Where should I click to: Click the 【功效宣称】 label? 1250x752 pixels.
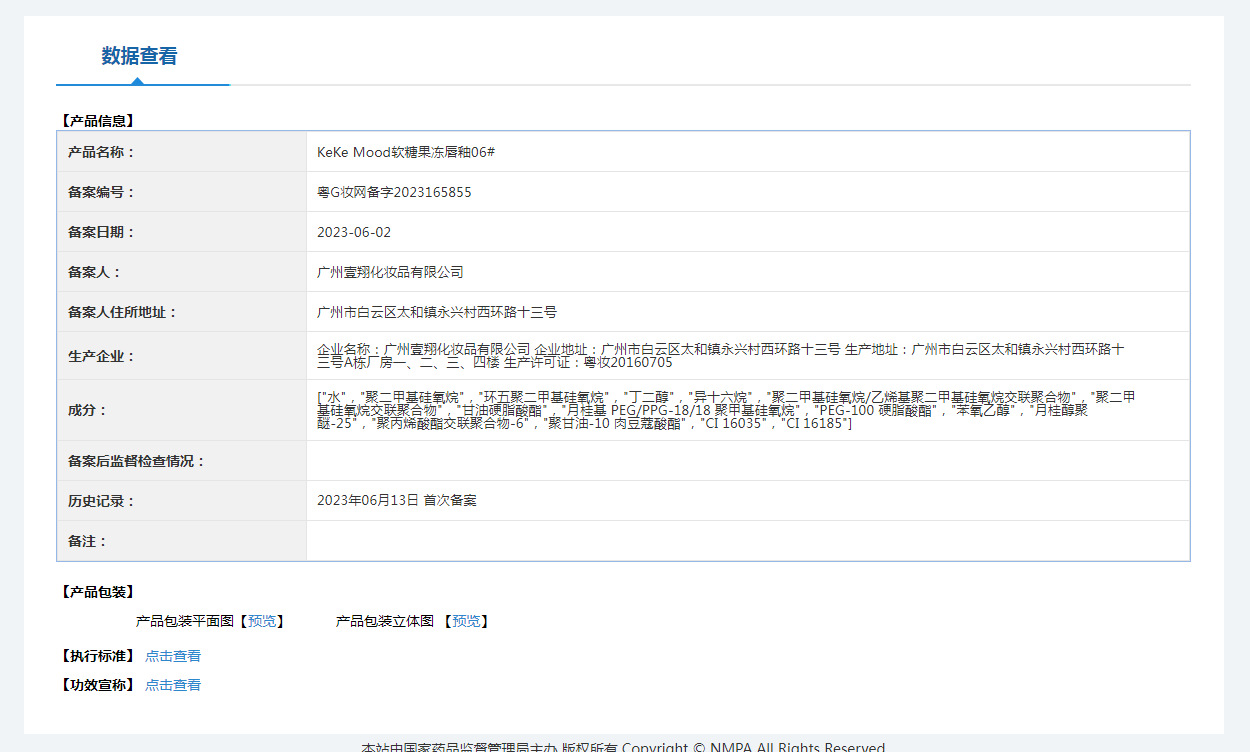(x=98, y=686)
